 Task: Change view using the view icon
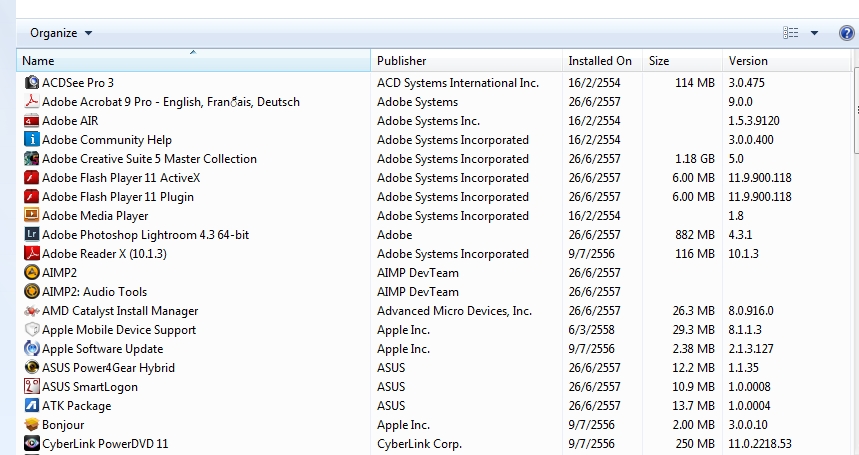pyautogui.click(x=791, y=33)
